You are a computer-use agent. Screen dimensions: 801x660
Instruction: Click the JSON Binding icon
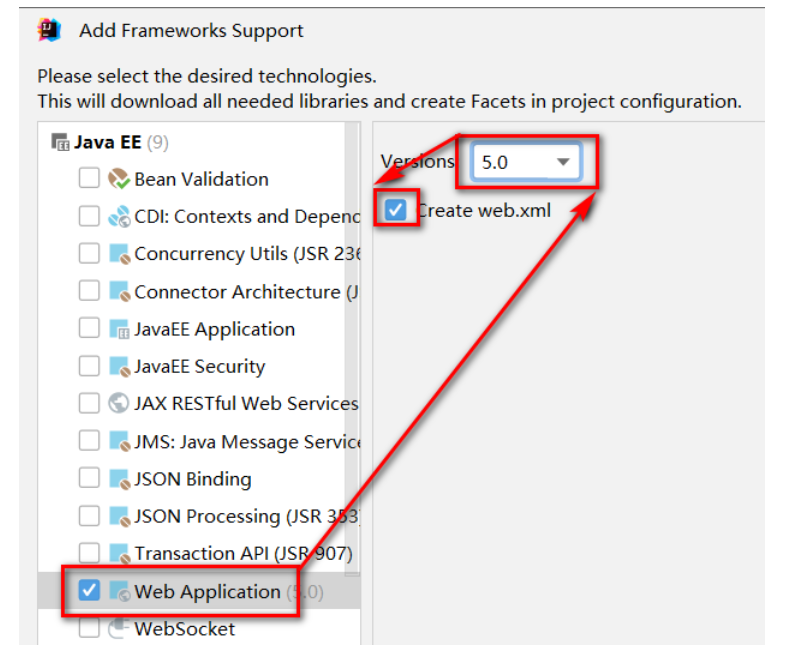tap(120, 479)
